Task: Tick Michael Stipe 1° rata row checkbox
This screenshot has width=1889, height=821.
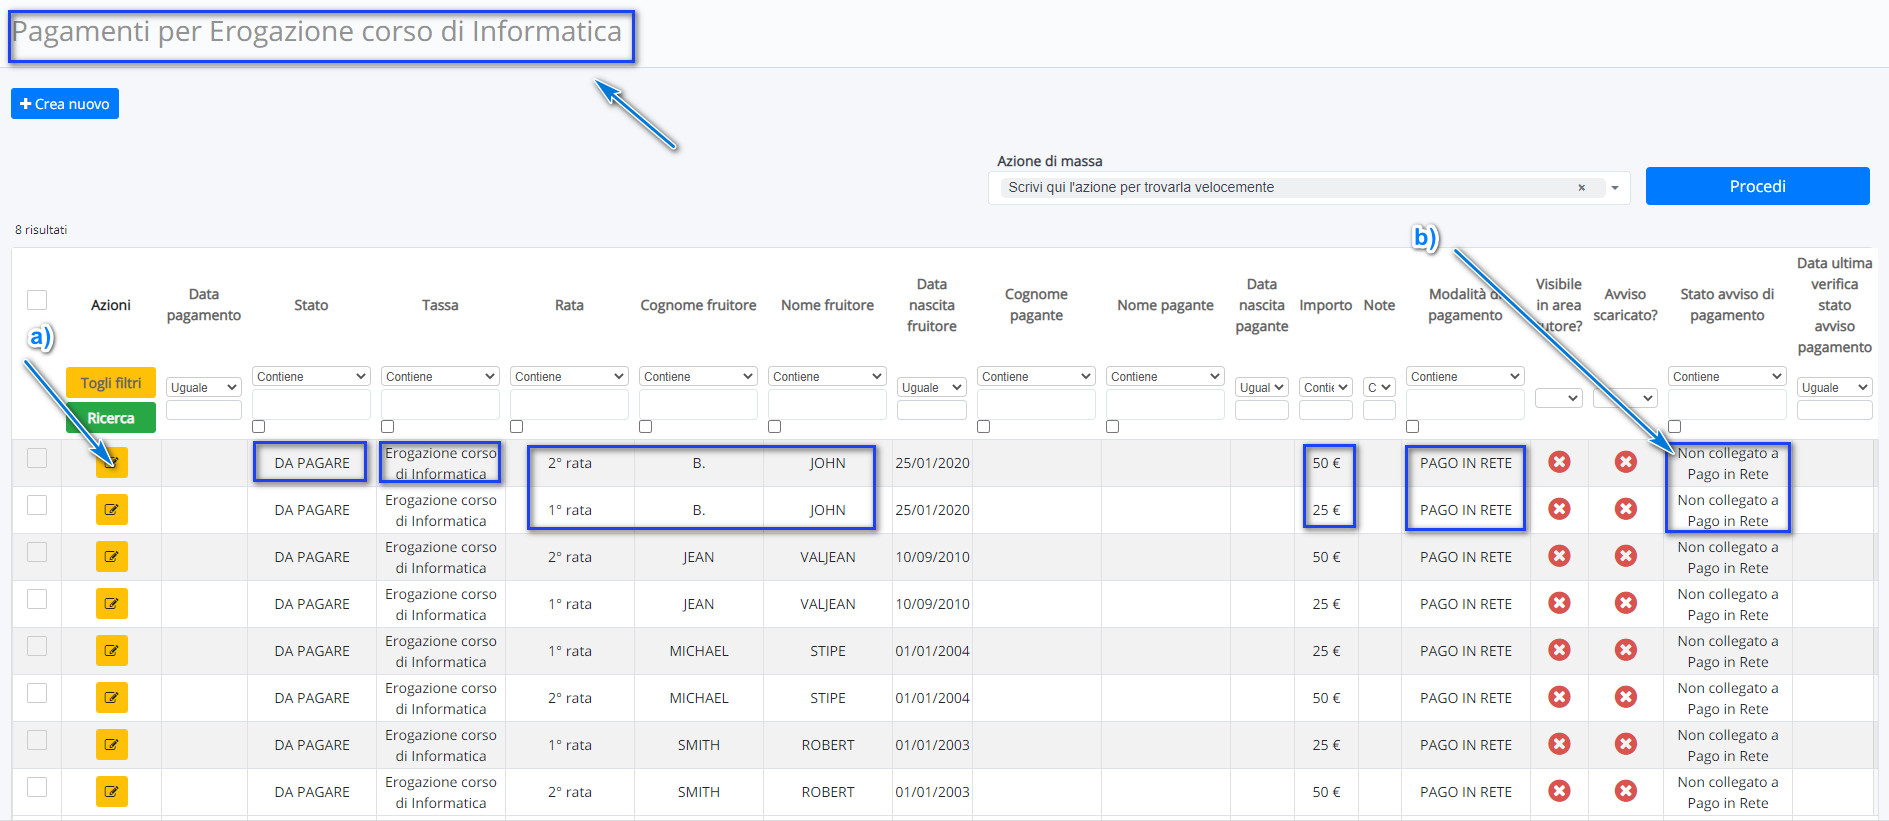Action: pos(37,646)
